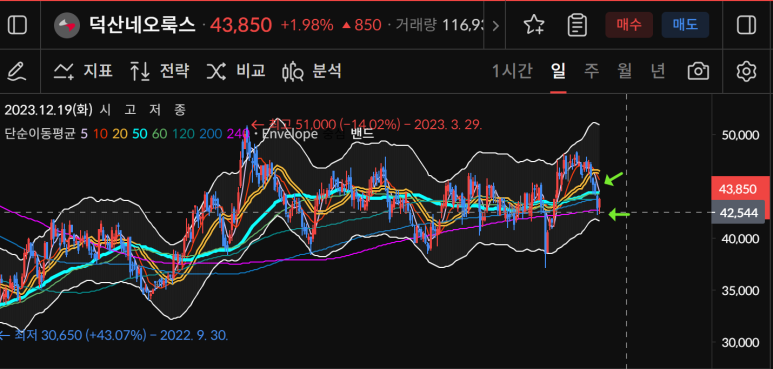
Task: Toggle the 200-day moving average label
Action: [210, 134]
